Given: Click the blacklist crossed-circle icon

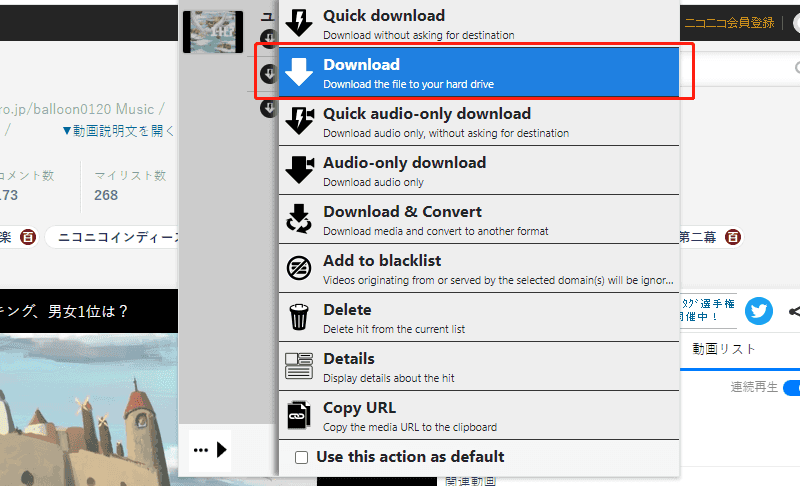Looking at the screenshot, I should (299, 268).
